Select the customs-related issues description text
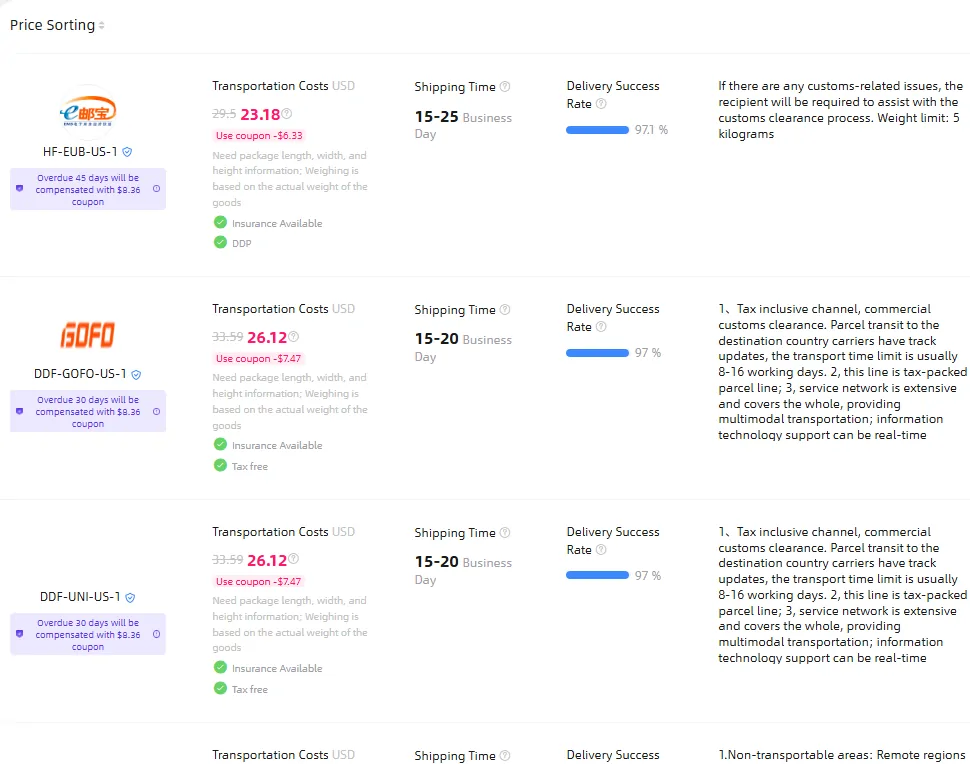The width and height of the screenshot is (970, 764). (840, 110)
